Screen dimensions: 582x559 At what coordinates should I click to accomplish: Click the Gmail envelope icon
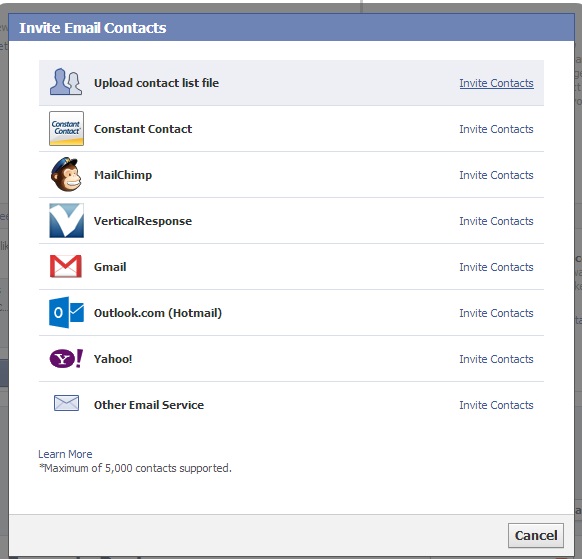66,266
